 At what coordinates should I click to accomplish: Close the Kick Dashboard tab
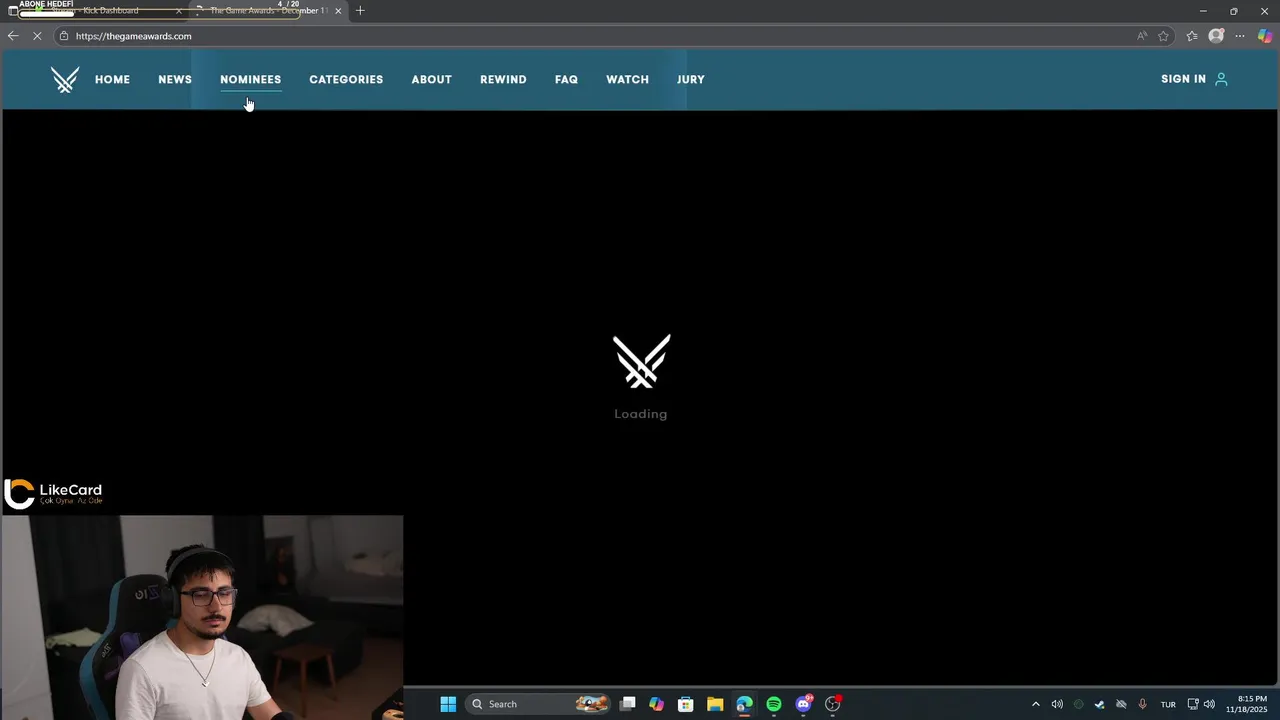[179, 11]
